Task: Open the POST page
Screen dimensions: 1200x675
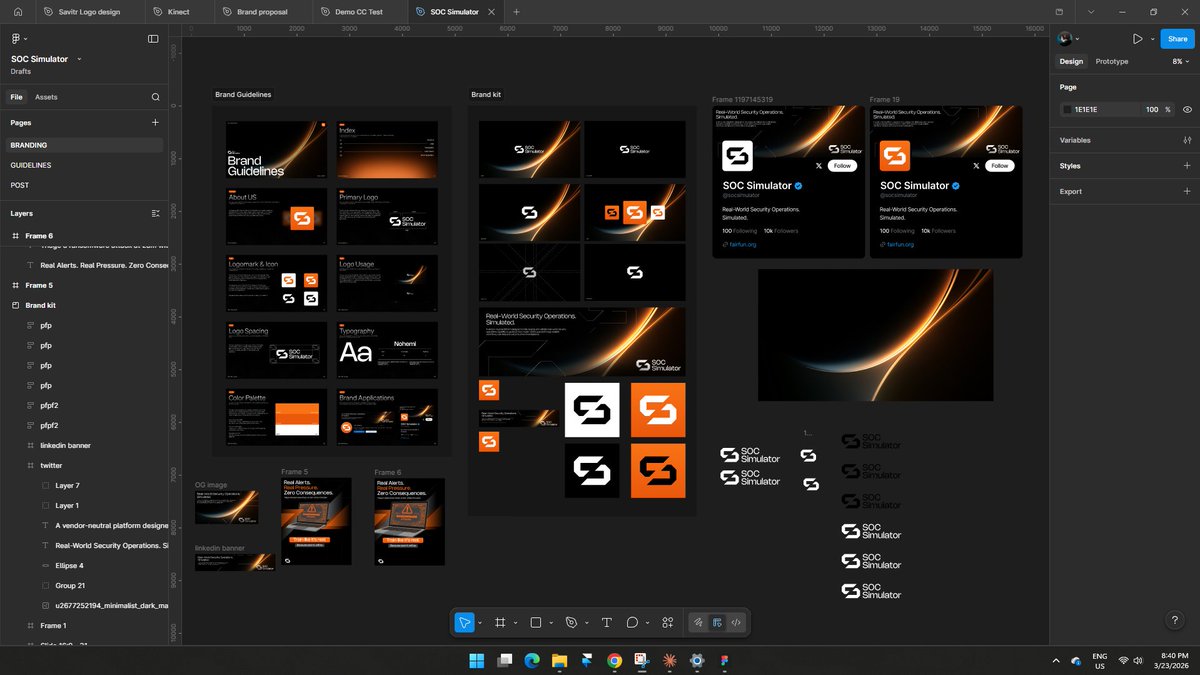Action: tap(84, 185)
